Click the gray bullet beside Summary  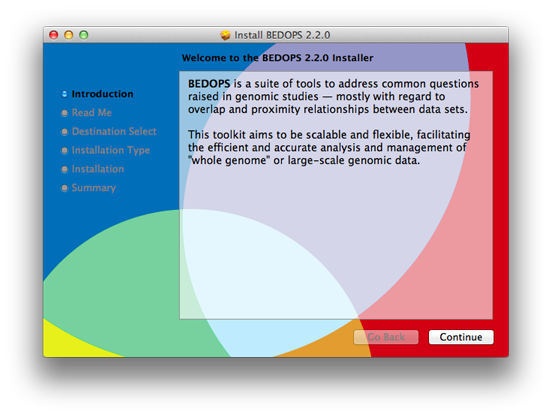[64, 188]
